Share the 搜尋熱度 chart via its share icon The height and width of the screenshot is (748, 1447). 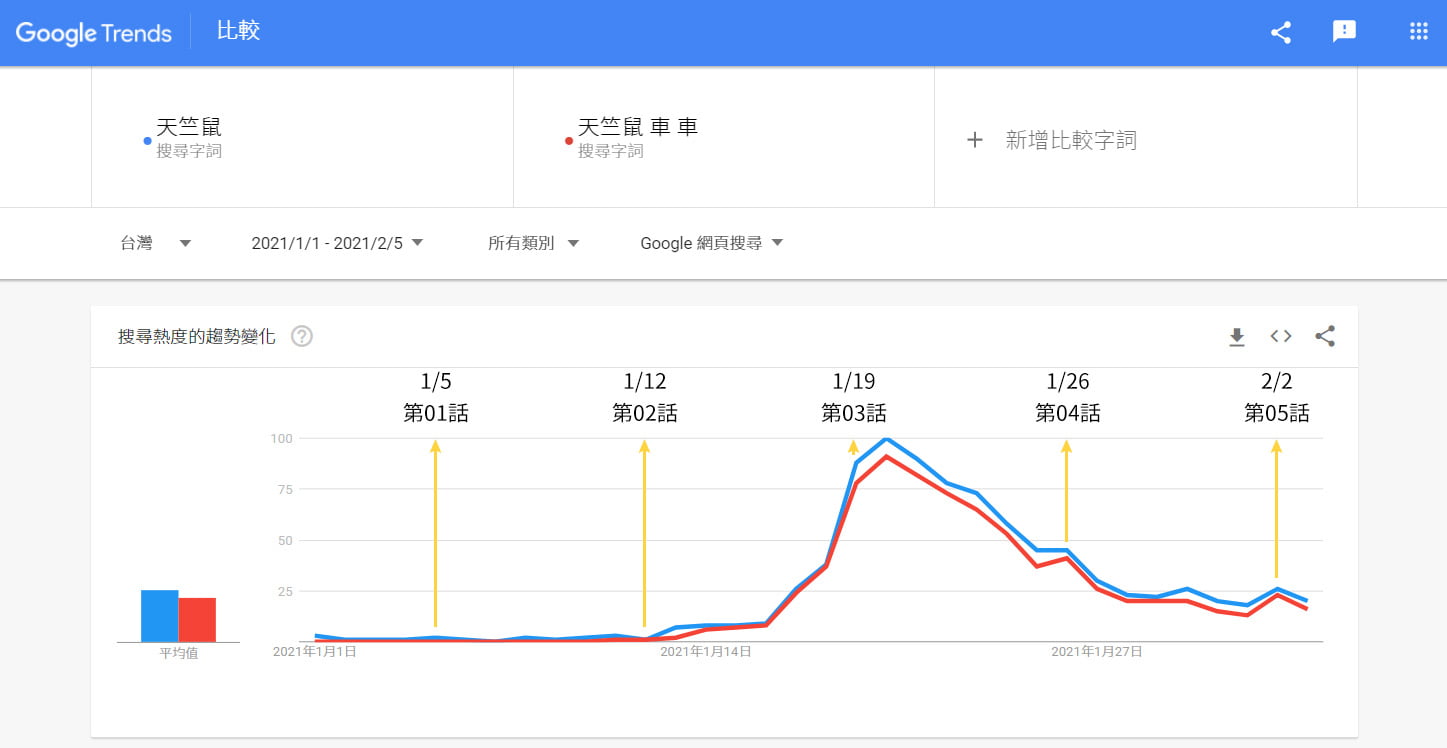coord(1325,337)
